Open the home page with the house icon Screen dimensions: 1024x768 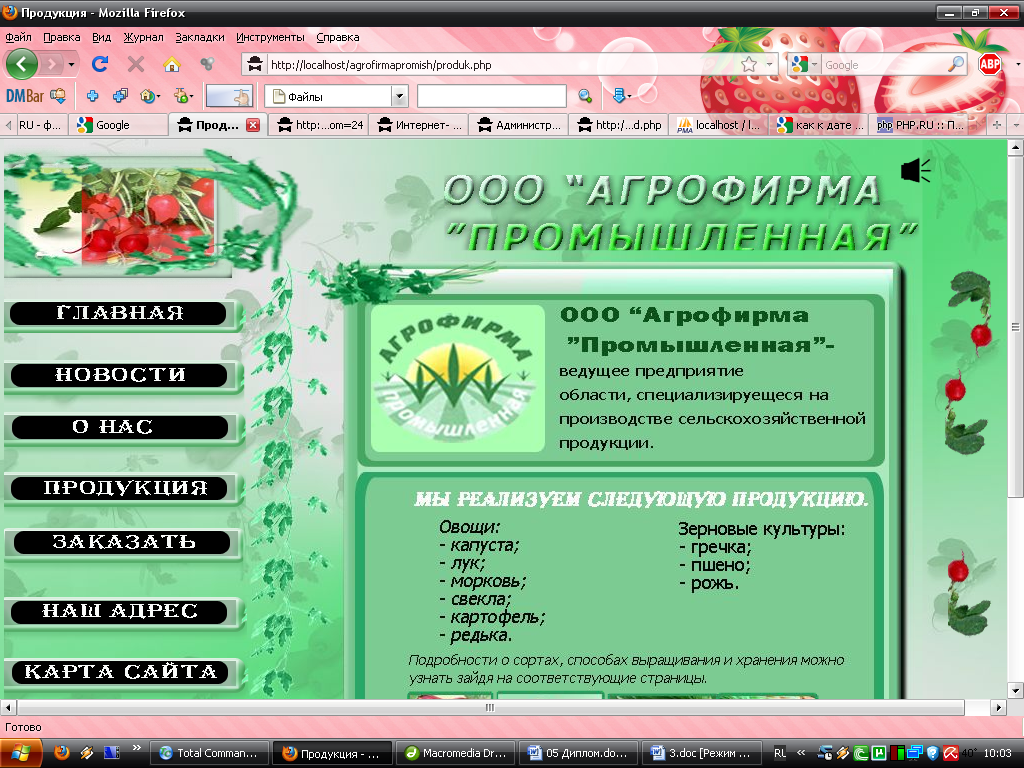(172, 64)
